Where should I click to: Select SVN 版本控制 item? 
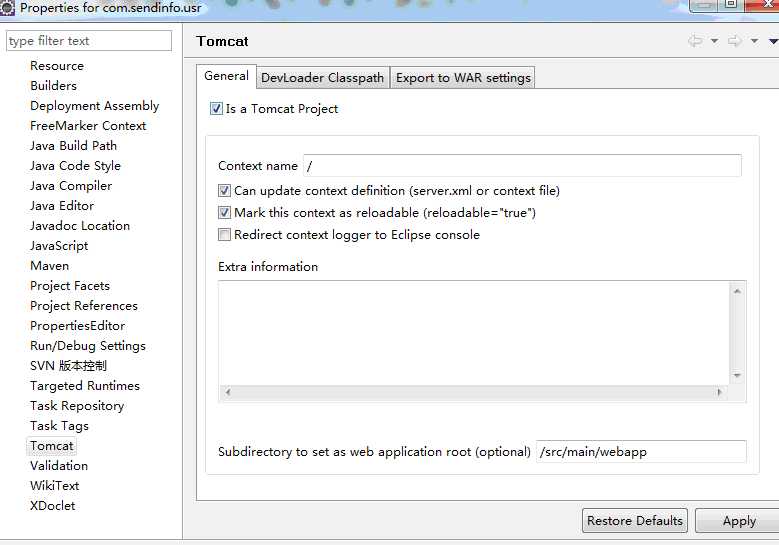pyautogui.click(x=68, y=366)
